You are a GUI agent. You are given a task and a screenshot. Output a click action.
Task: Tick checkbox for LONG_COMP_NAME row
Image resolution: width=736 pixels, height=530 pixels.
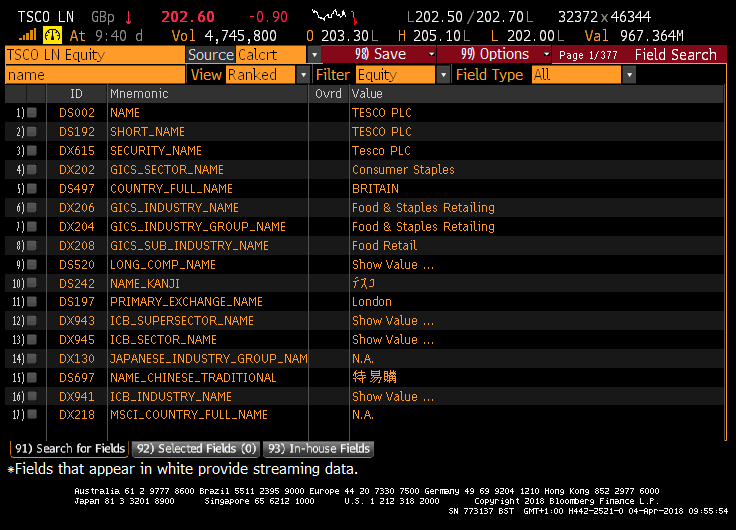pyautogui.click(x=32, y=264)
